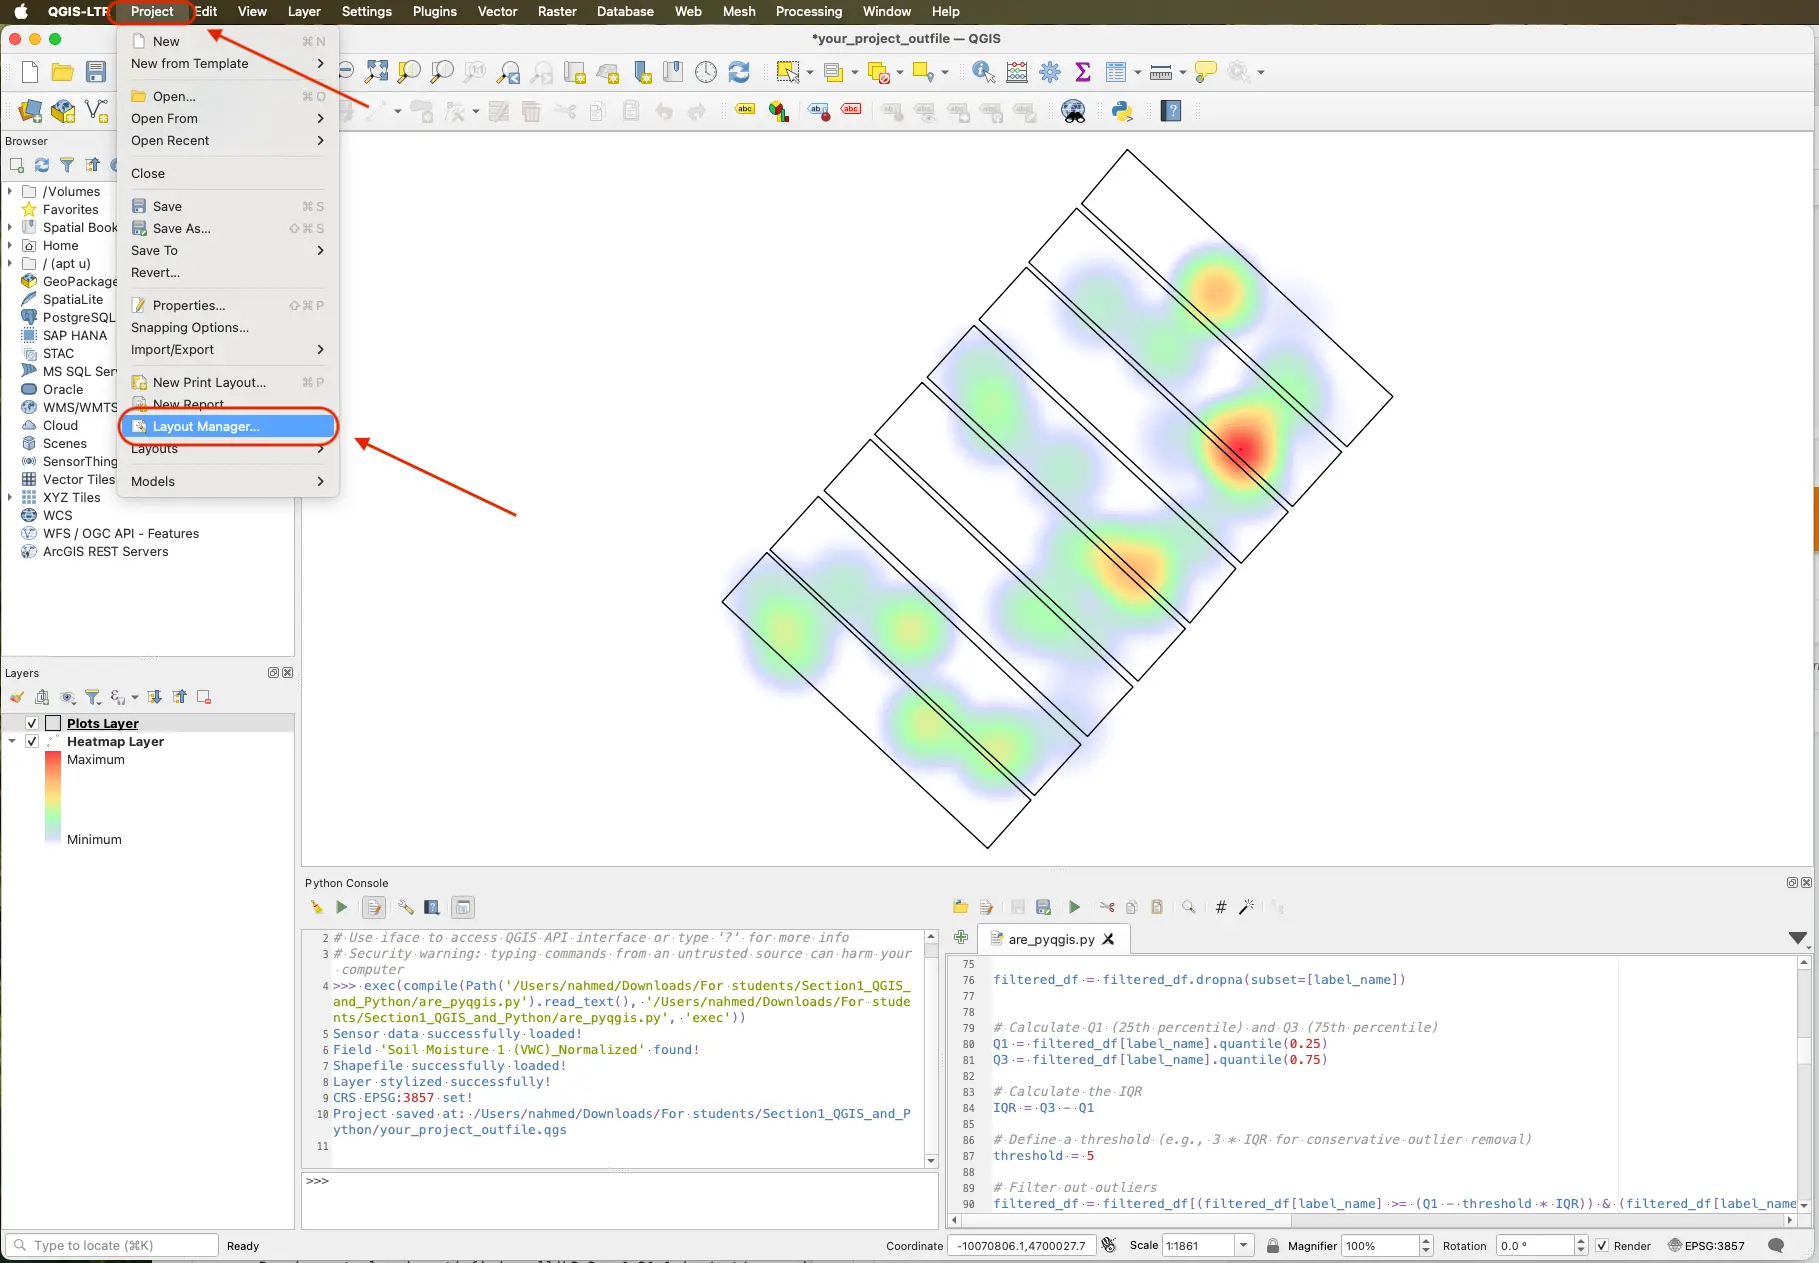Open the Project menu
The image size is (1819, 1263).
tap(152, 11)
